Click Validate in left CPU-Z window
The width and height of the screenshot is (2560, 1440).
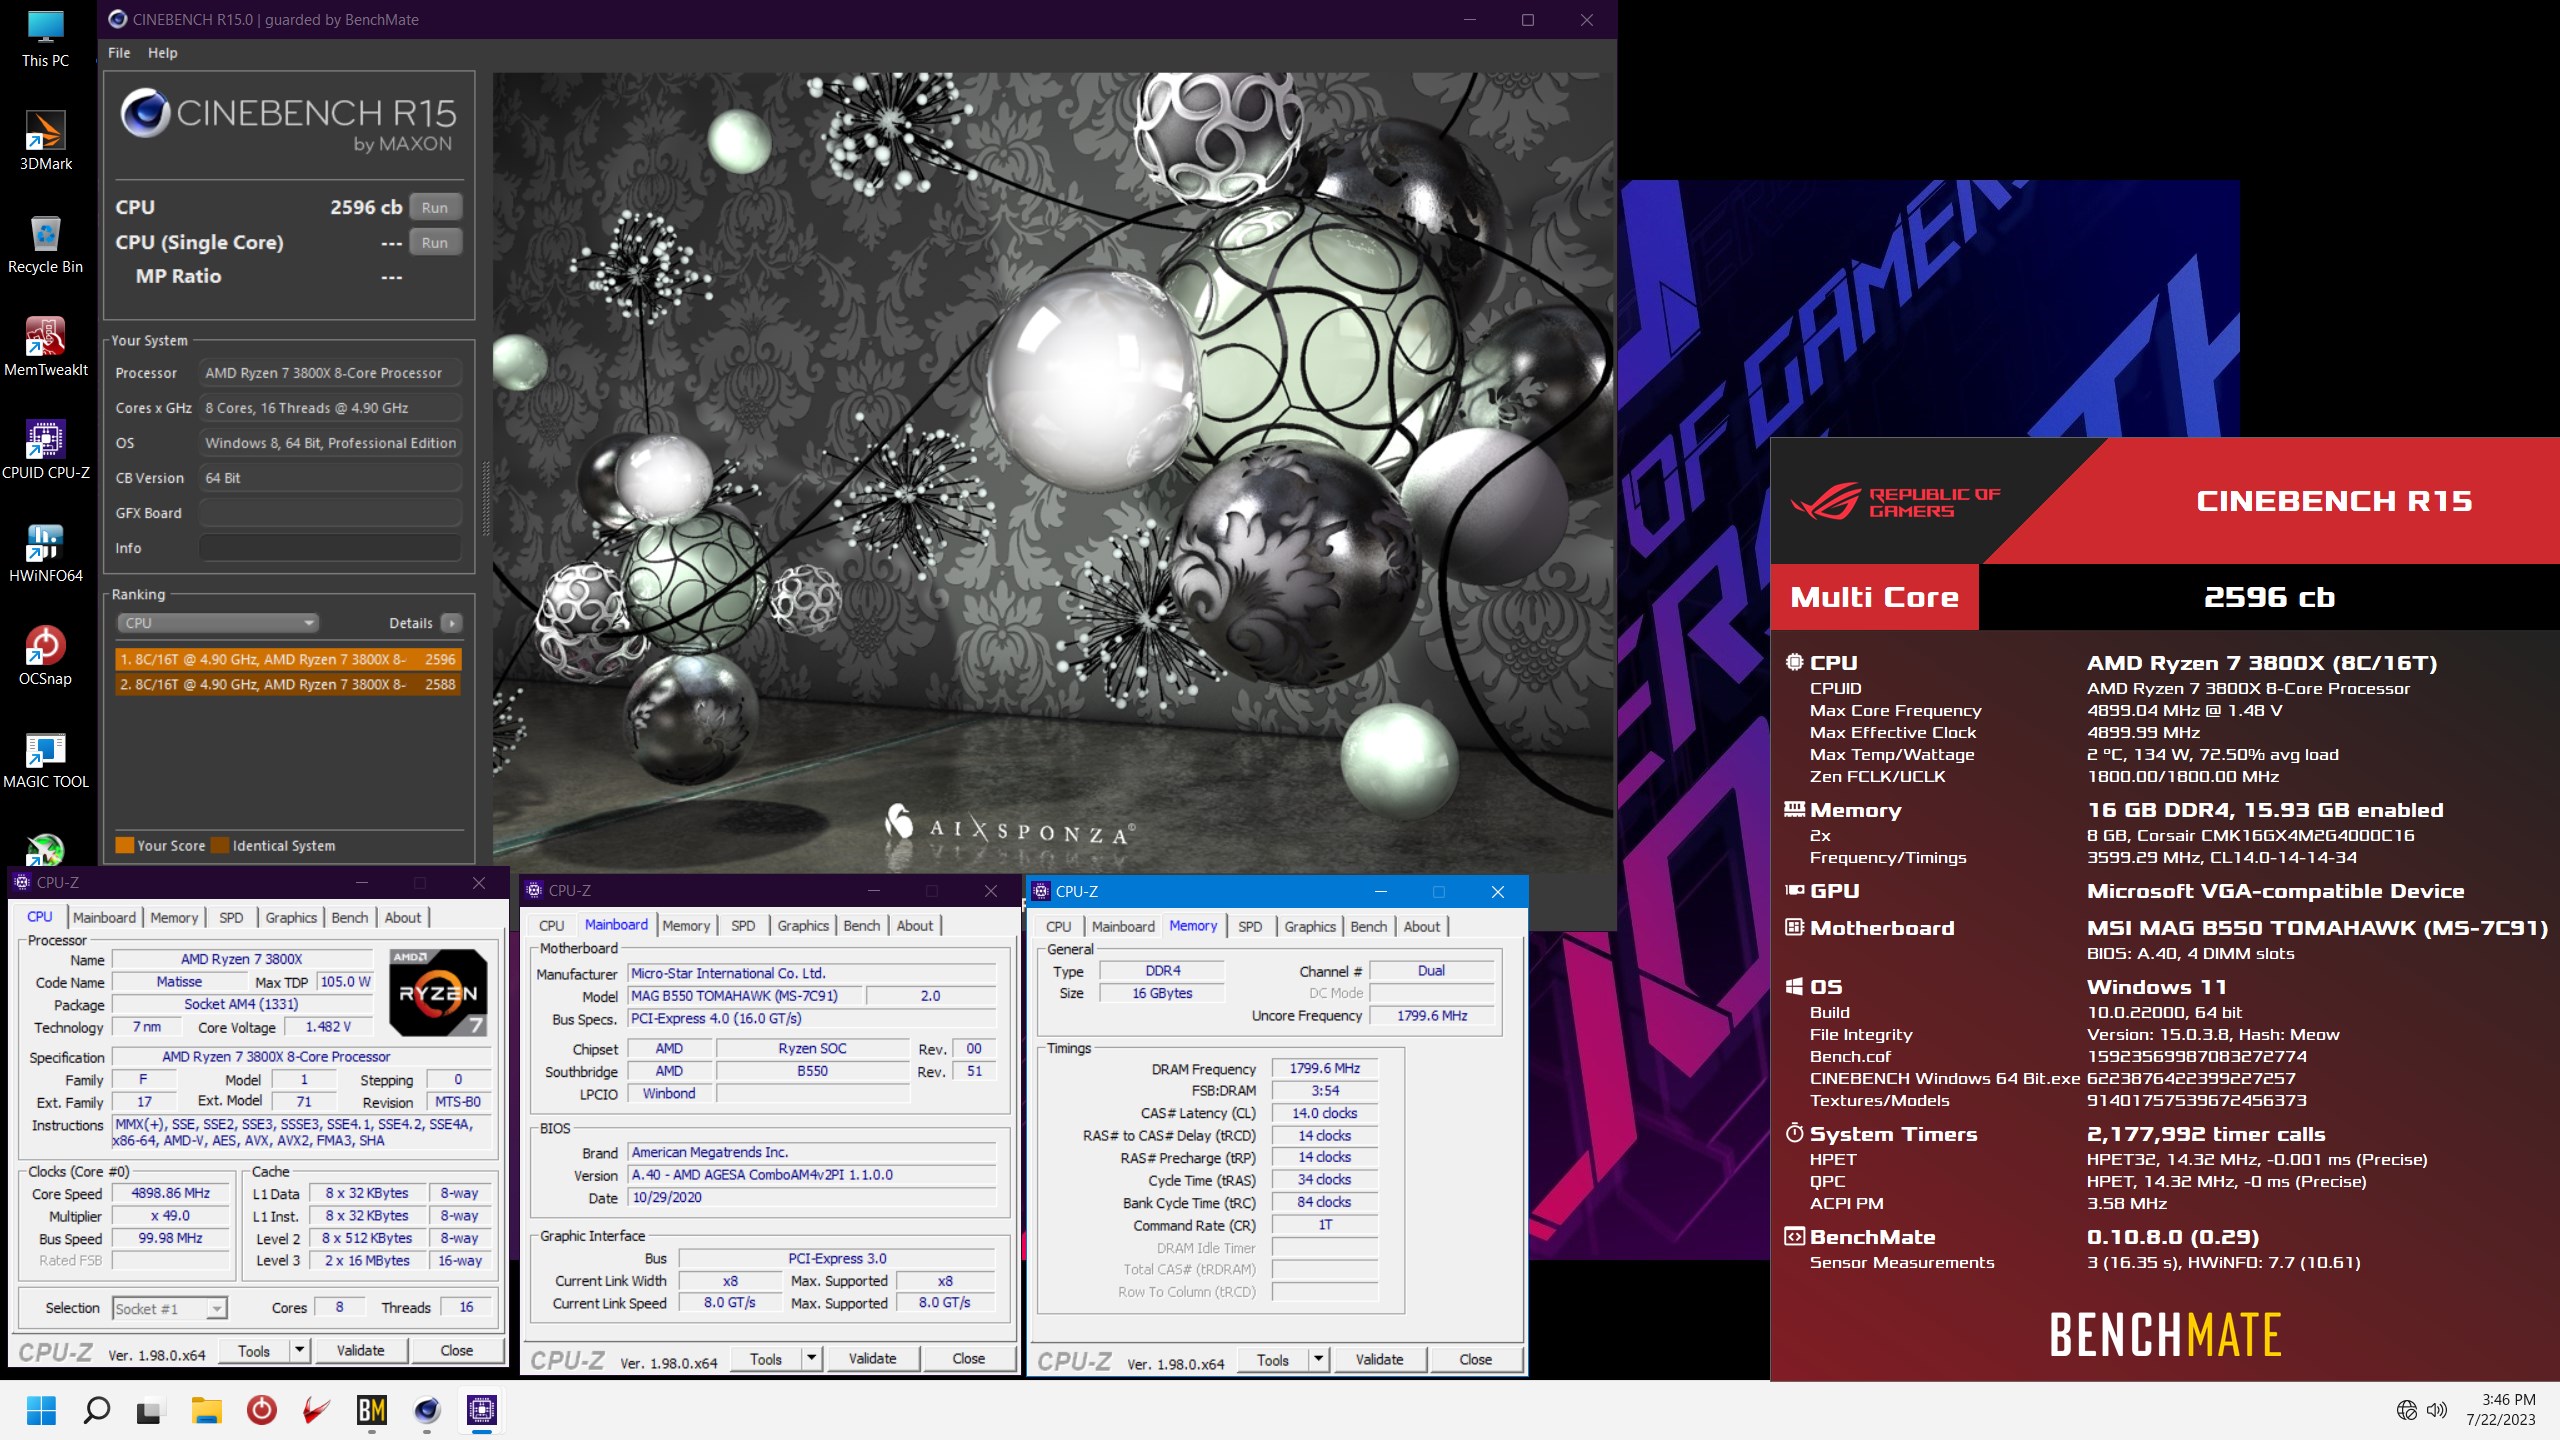coord(361,1351)
